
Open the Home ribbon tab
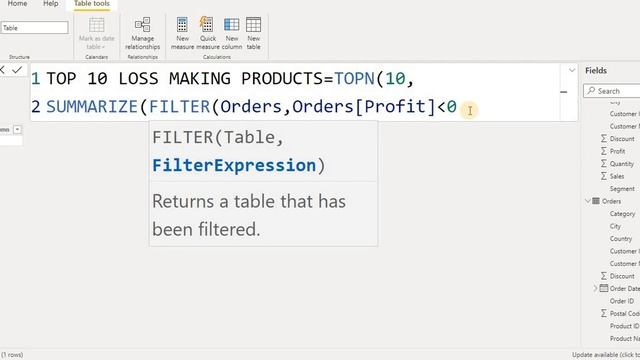click(x=17, y=4)
